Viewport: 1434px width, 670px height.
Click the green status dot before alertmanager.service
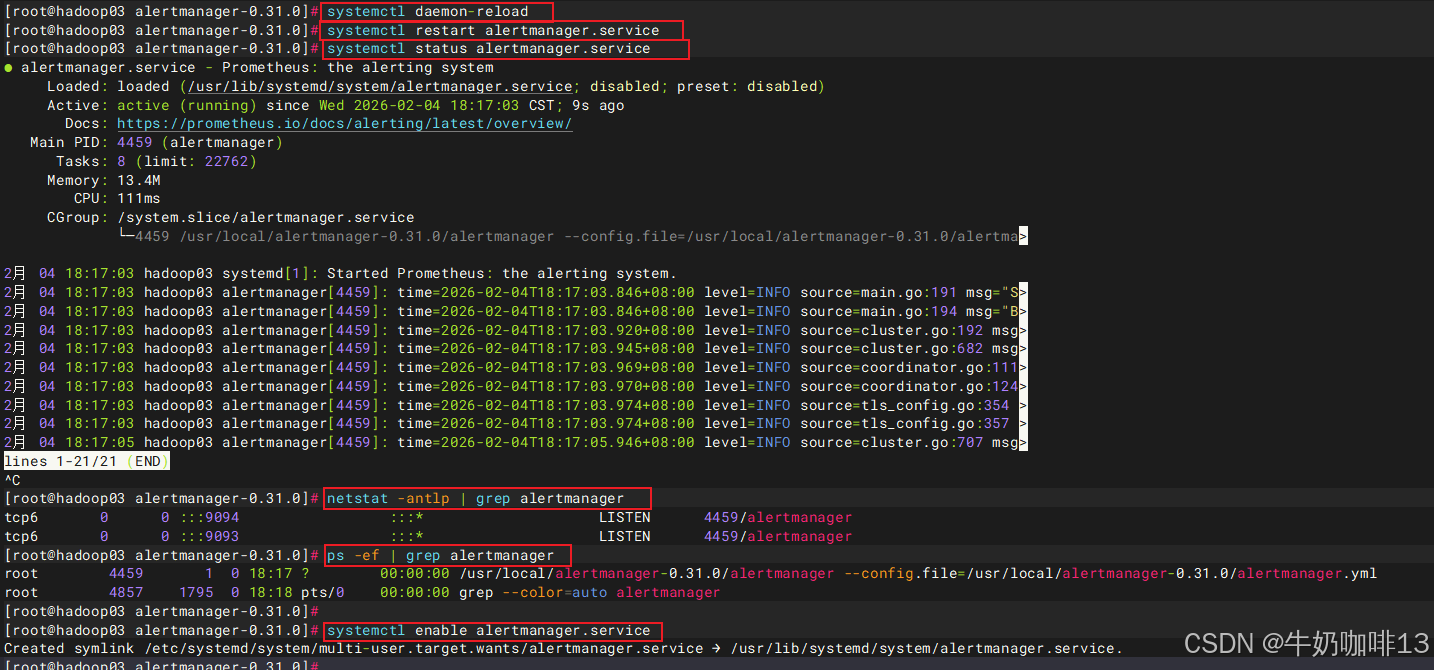pos(9,68)
